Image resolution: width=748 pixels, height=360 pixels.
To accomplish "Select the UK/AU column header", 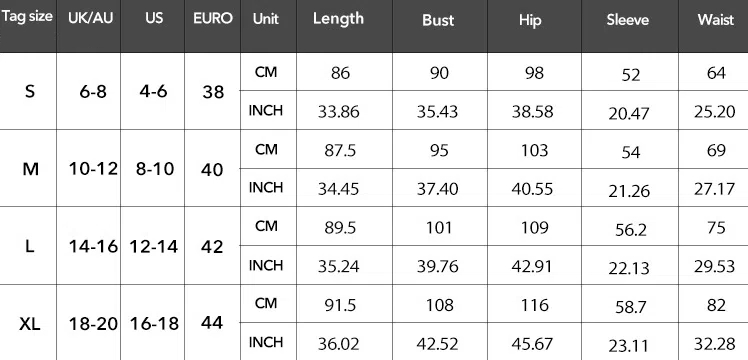I will tap(91, 18).
